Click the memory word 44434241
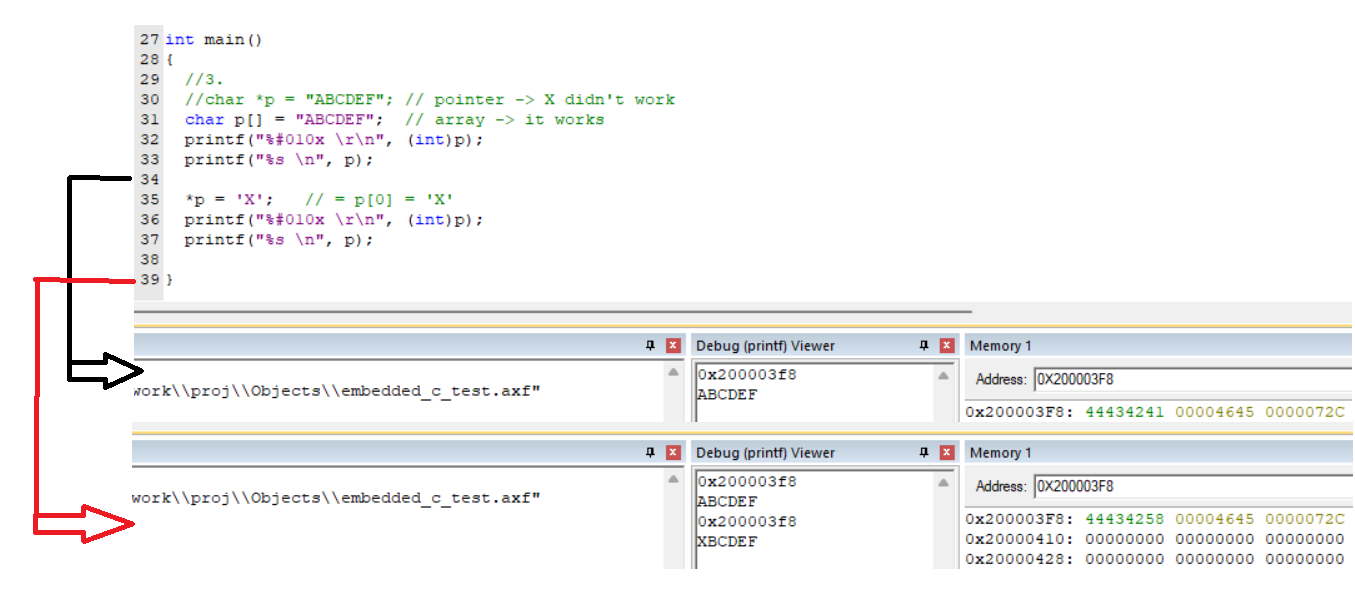The height and width of the screenshot is (599, 1355). 1125,412
